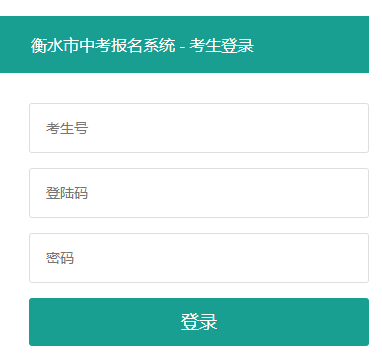Click the 登录 label on the login button
This screenshot has width=382, height=364.
(x=199, y=322)
